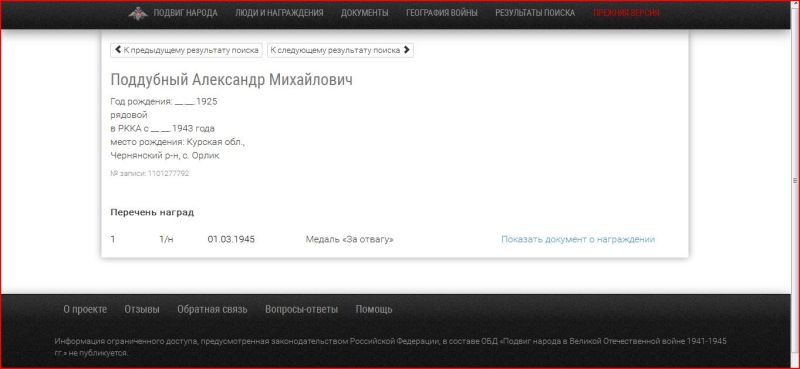Screen dimensions: 800x369
Task: Open the О проекте footer link
Action: click(85, 309)
